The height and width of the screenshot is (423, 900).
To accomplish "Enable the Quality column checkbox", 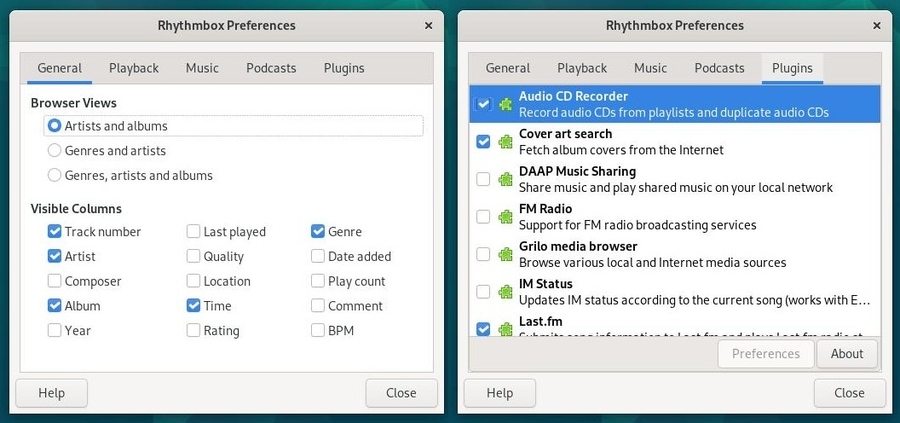I will 193,257.
